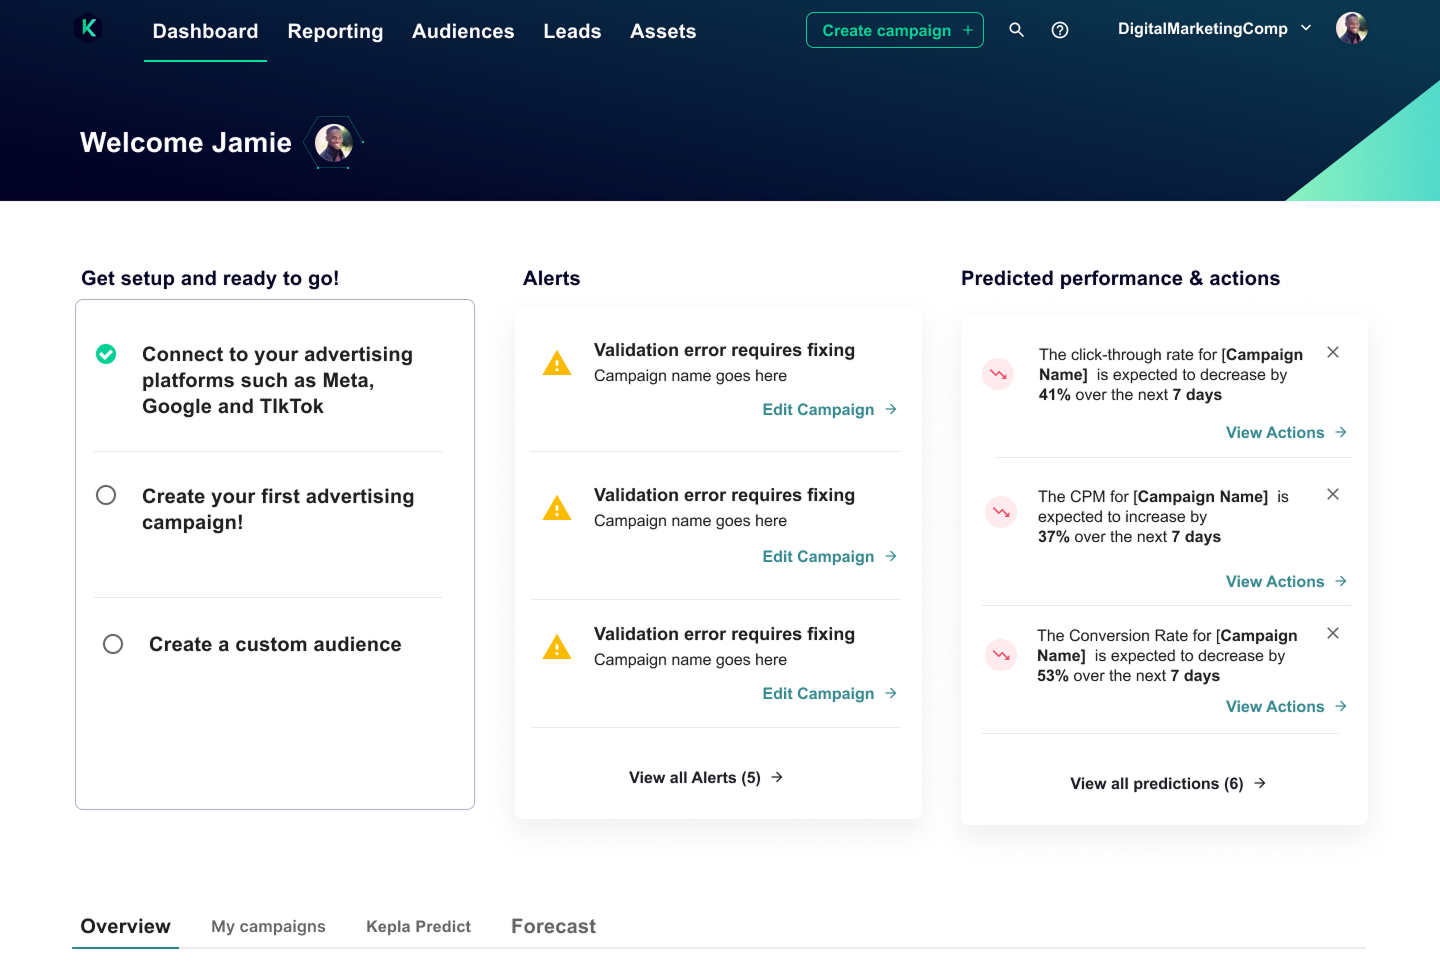Click the trend icon beside Conversion Rate prediction
The image size is (1440, 974).
pyautogui.click(x=1000, y=655)
